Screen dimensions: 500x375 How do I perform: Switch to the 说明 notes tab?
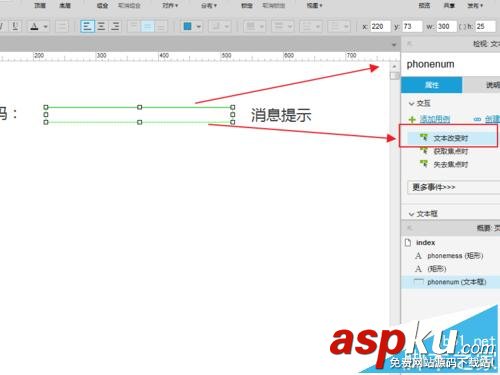pyautogui.click(x=482, y=85)
